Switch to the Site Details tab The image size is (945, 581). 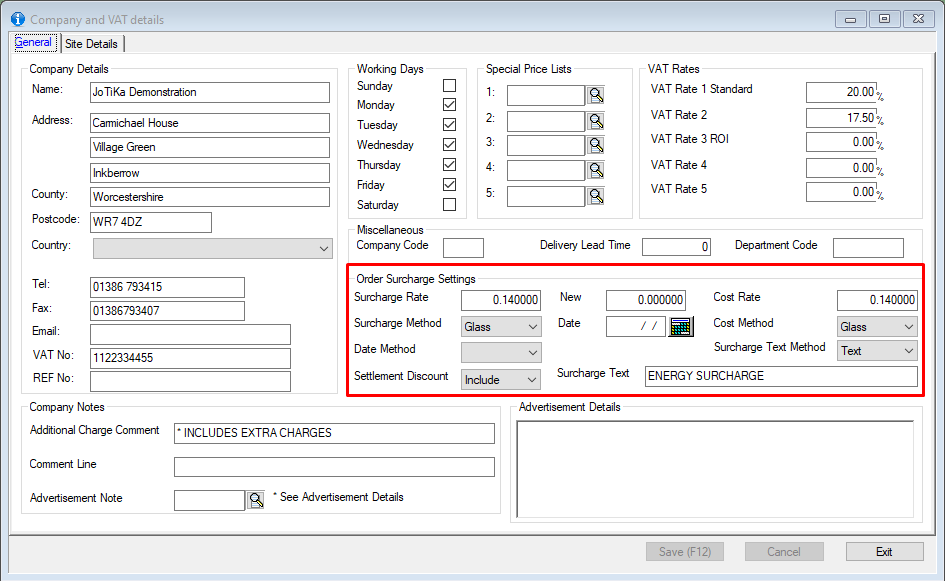pos(91,44)
